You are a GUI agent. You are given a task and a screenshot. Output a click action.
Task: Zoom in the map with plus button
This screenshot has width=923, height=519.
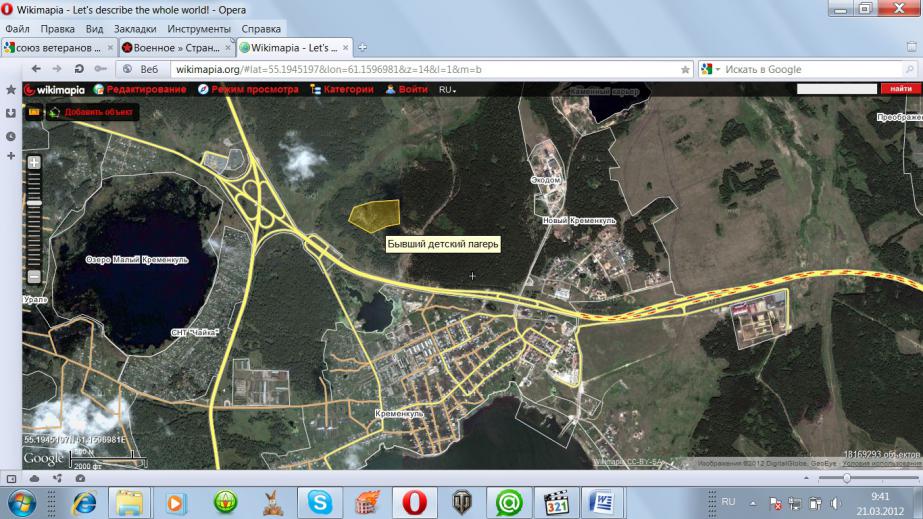(34, 162)
